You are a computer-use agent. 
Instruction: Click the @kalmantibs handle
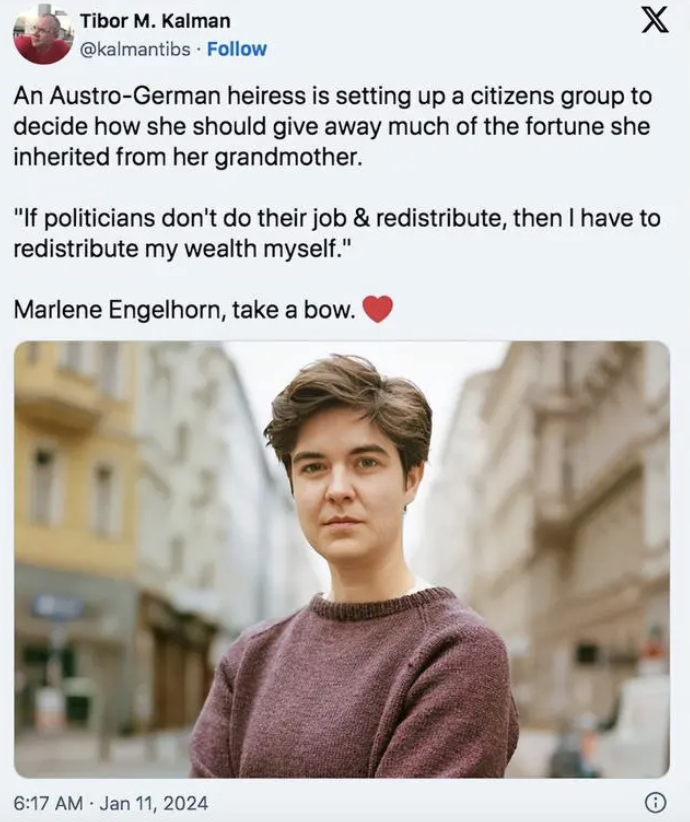(x=135, y=49)
